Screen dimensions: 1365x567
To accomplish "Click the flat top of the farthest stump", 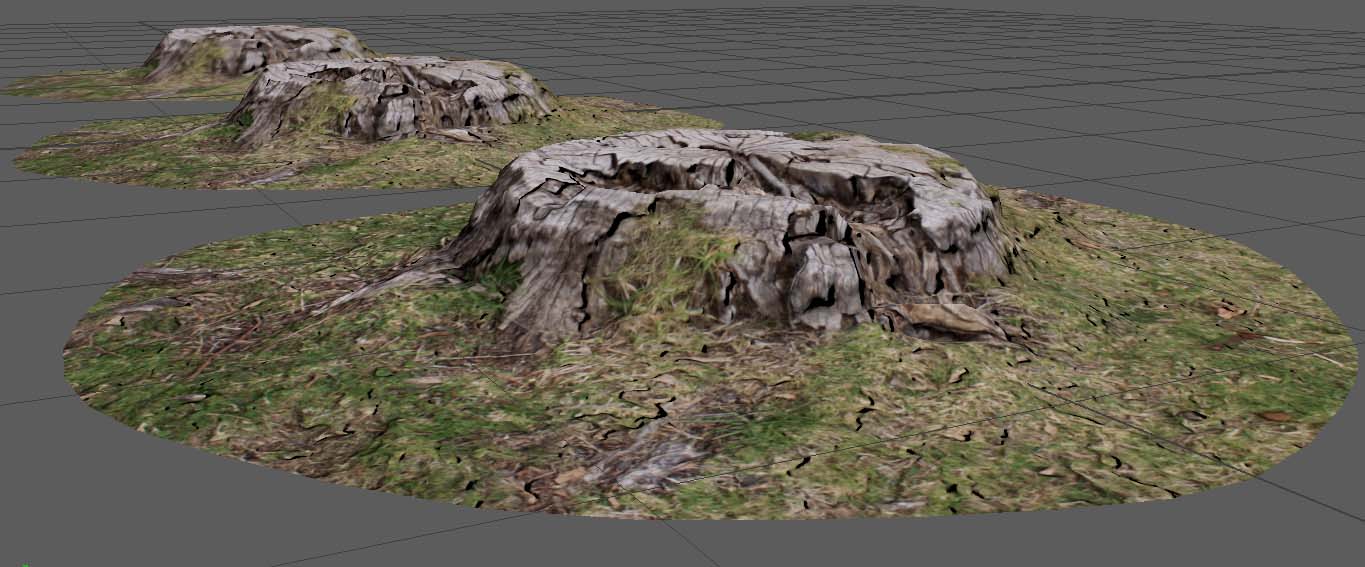I will click(250, 36).
